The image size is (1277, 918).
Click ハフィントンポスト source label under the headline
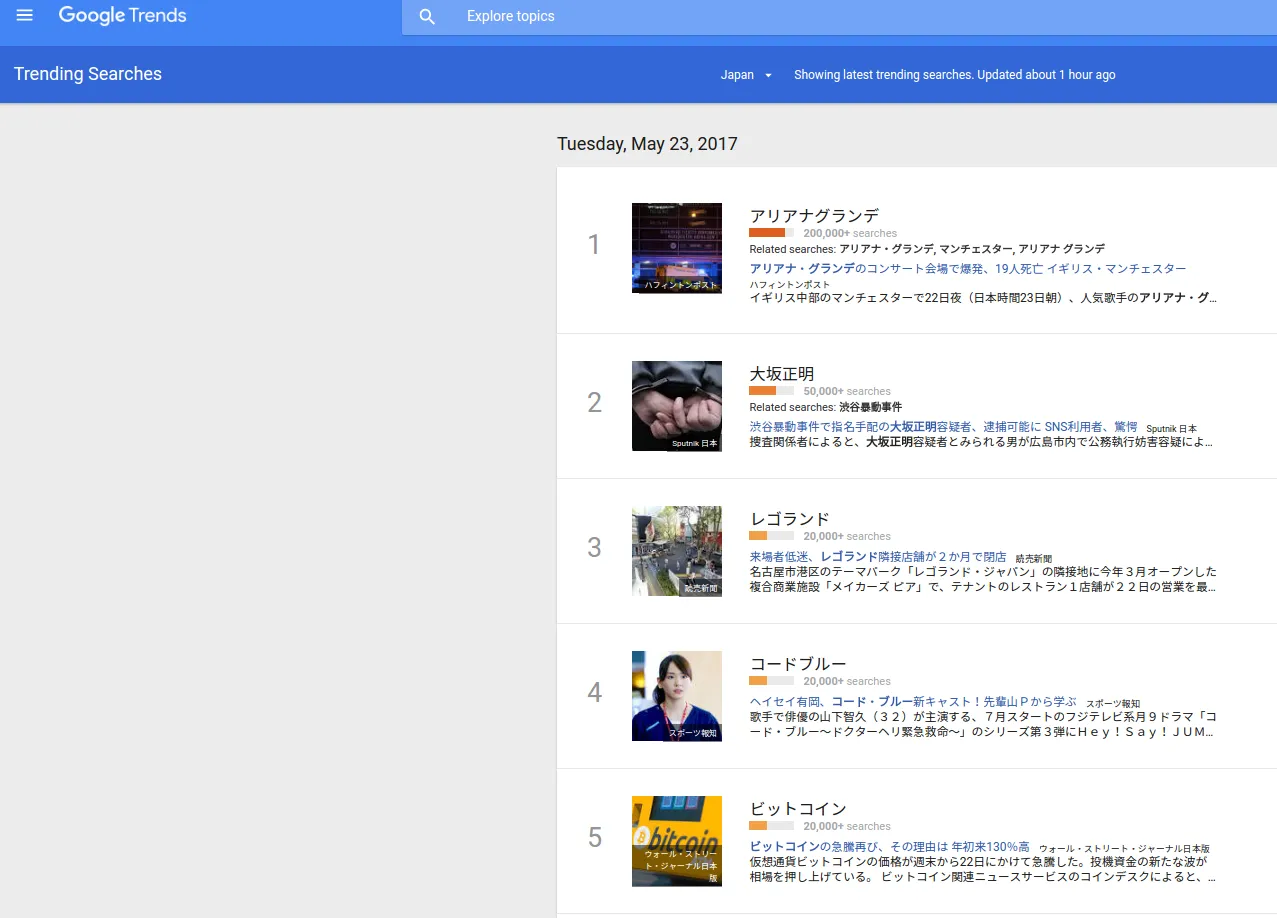tap(790, 285)
